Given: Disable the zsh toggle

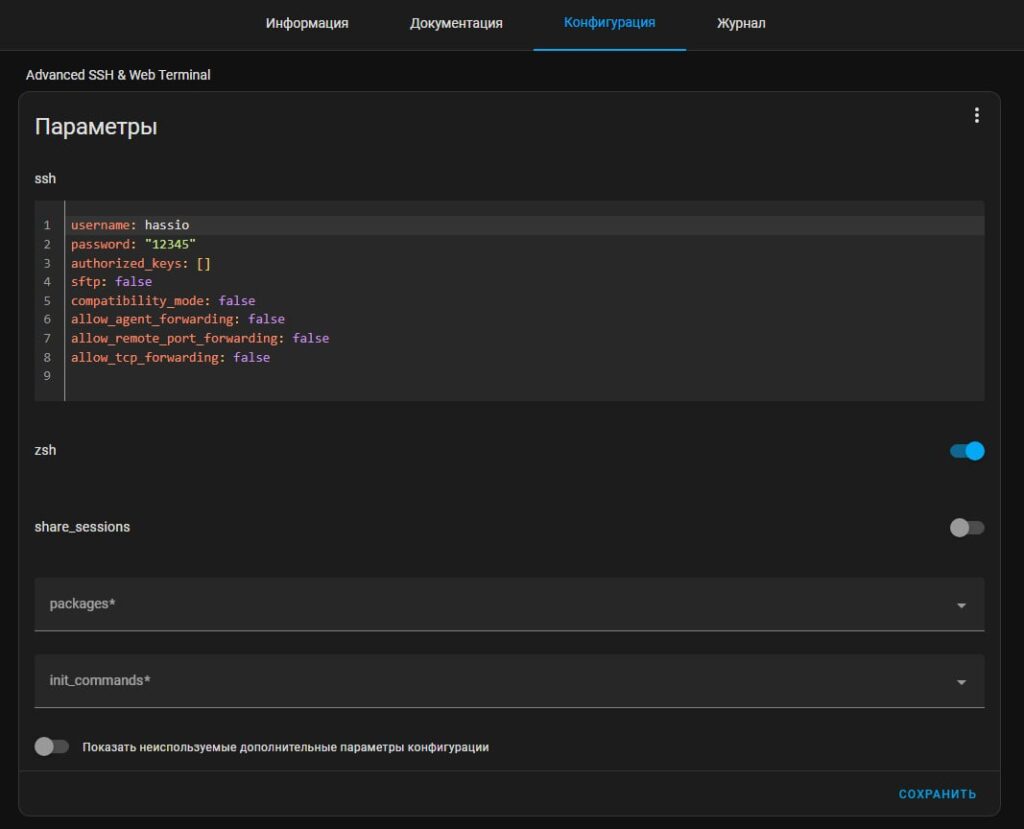Looking at the screenshot, I should point(967,451).
